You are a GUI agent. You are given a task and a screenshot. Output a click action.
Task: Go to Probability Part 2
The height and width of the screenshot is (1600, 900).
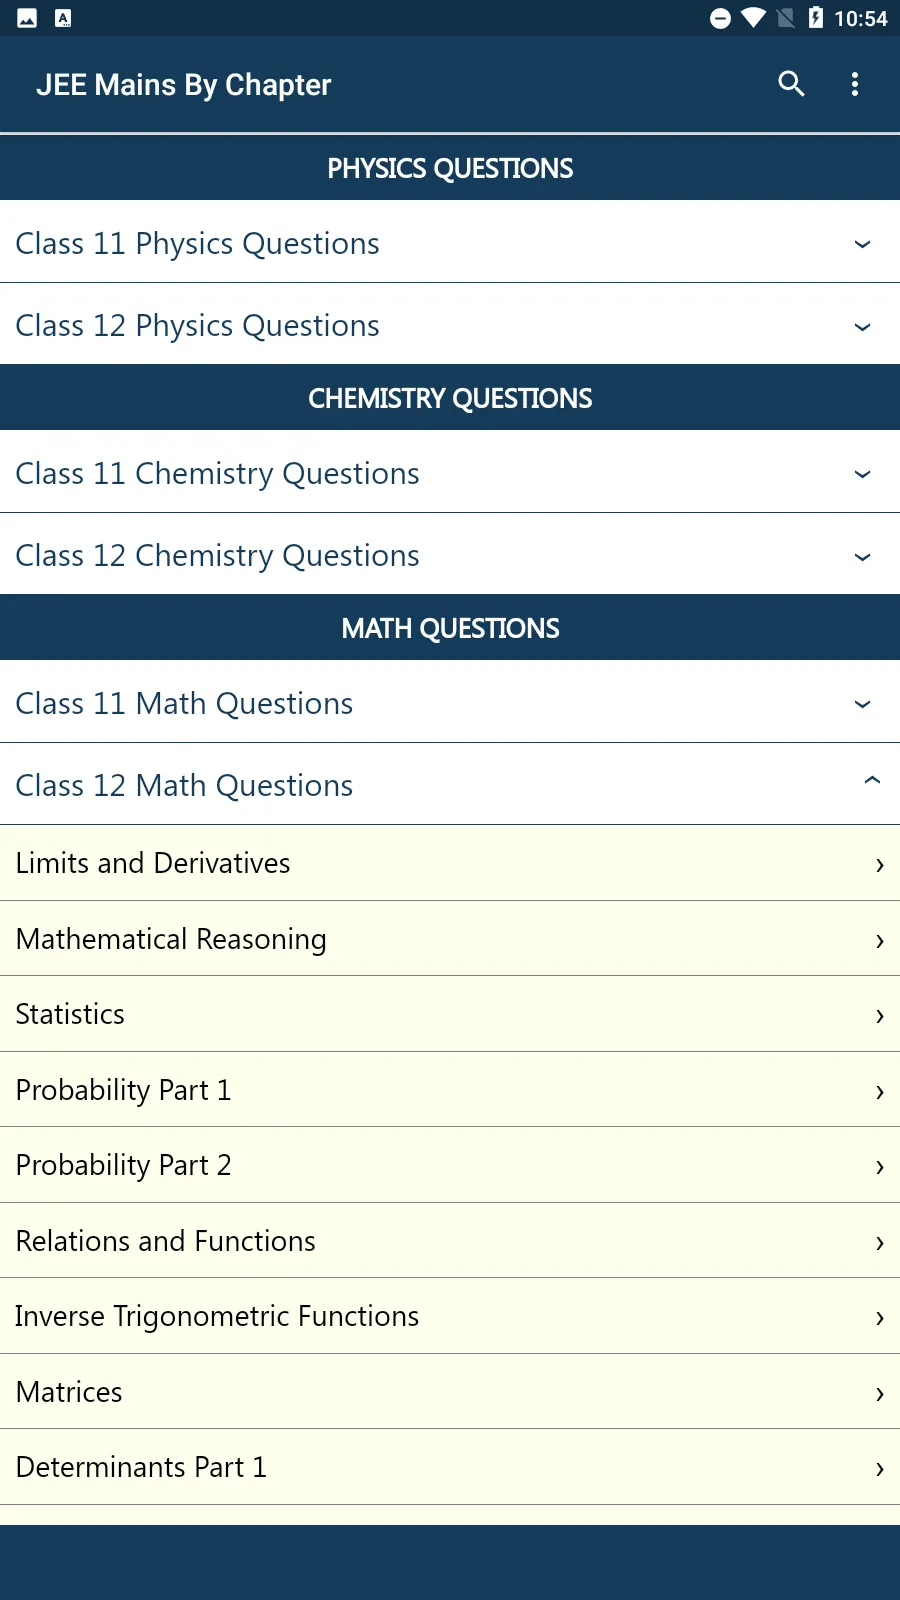pyautogui.click(x=450, y=1165)
